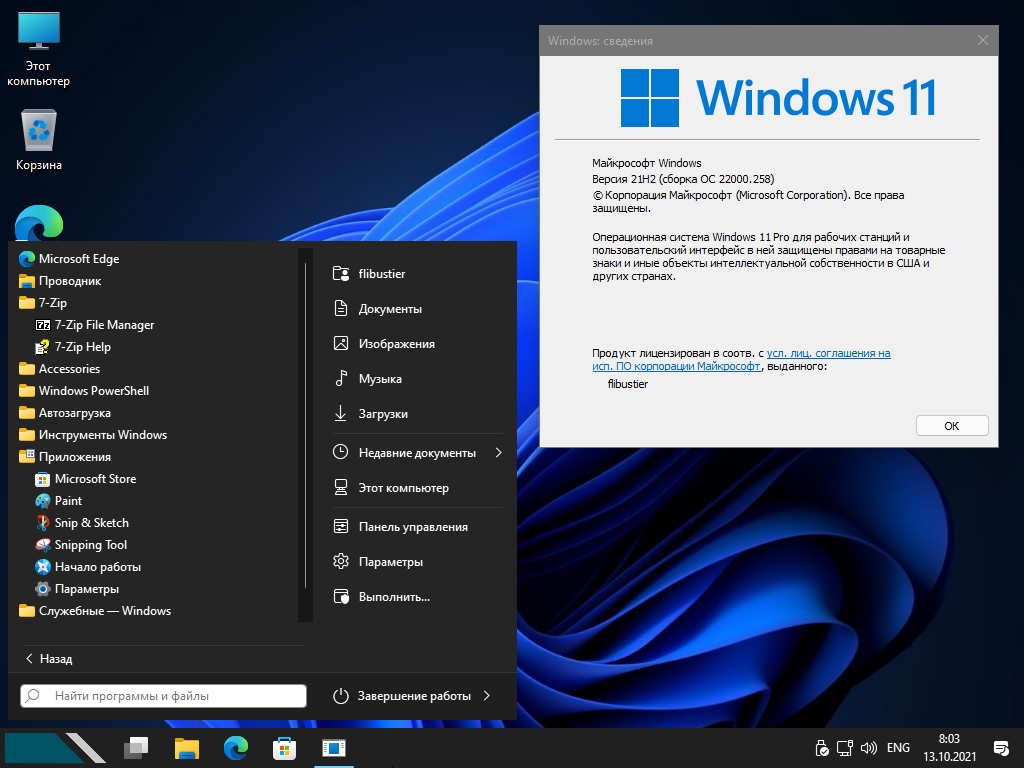Expand the Недавние документы submenu arrow
The image size is (1024, 768).
pyautogui.click(x=498, y=453)
